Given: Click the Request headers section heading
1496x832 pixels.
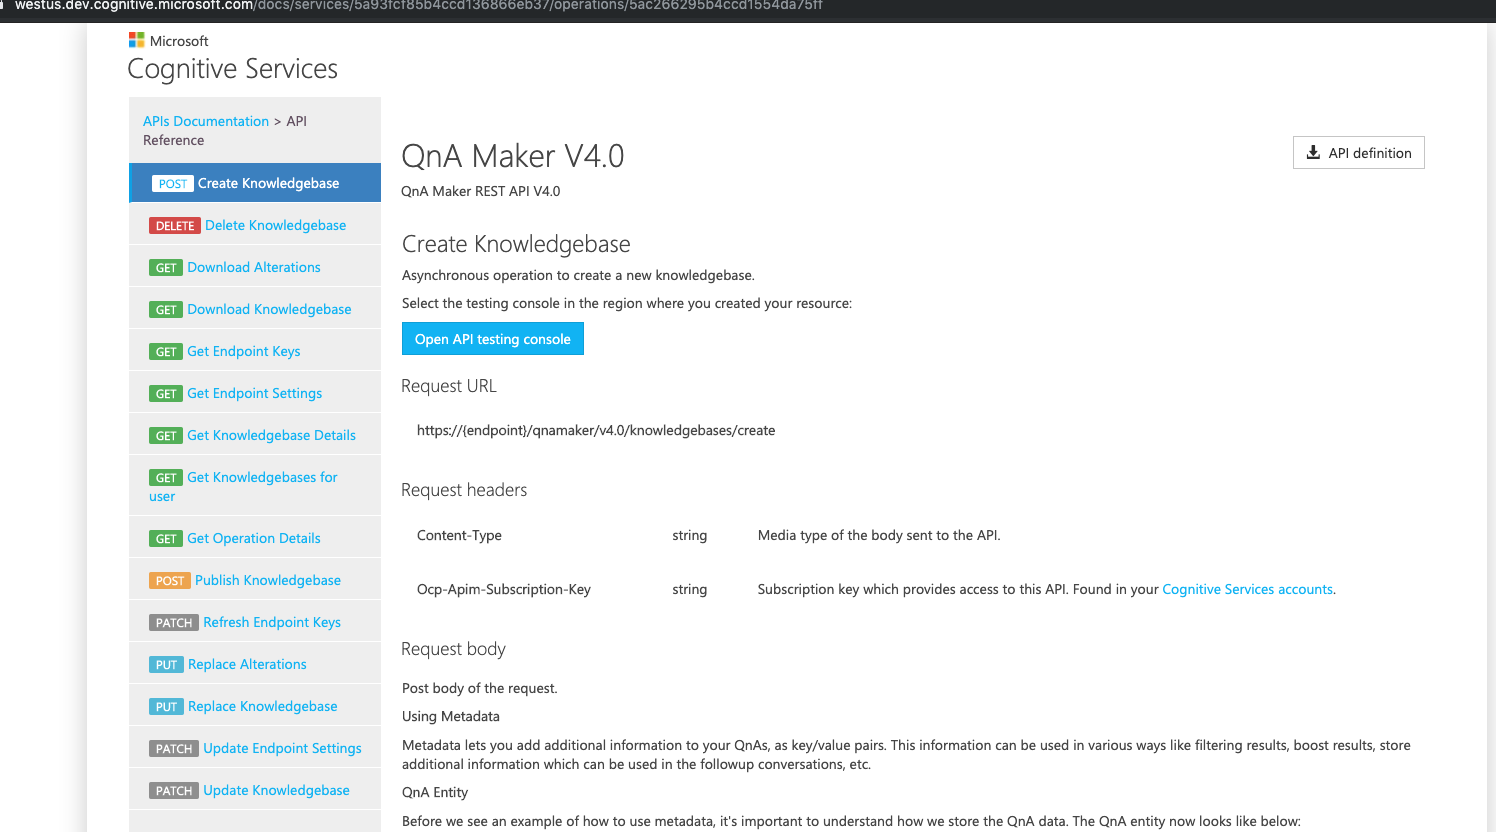Looking at the screenshot, I should click(x=464, y=490).
